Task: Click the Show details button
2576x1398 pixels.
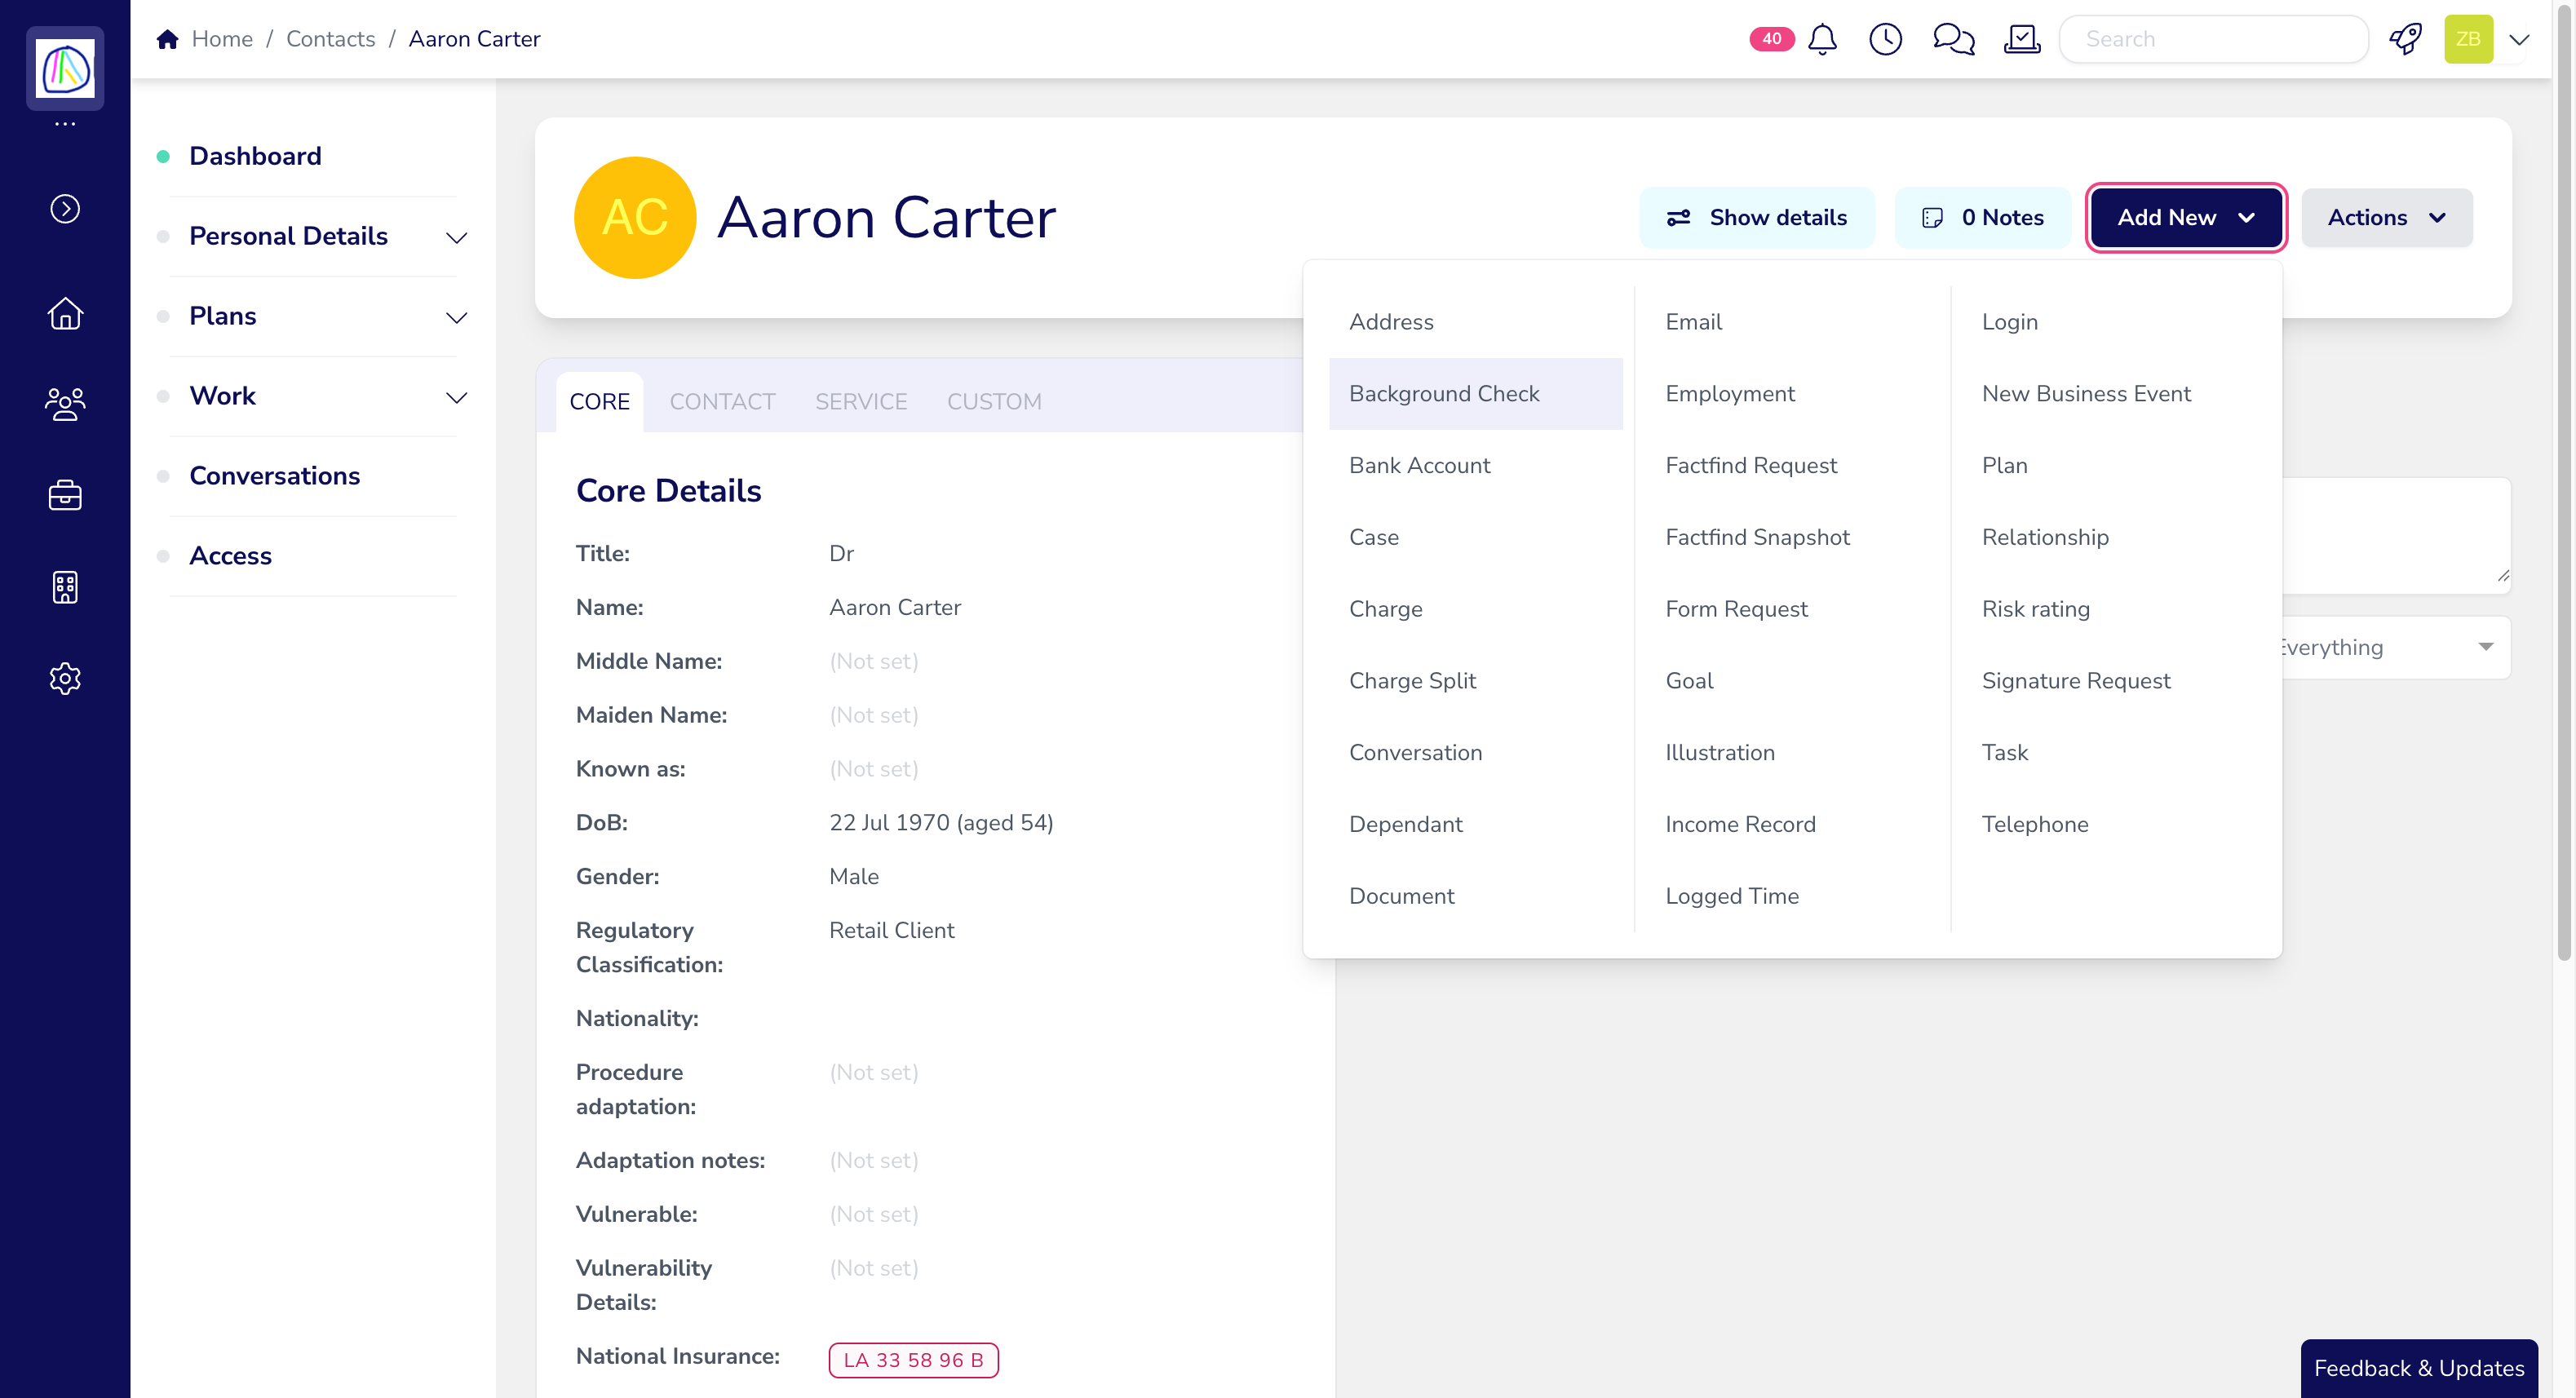Action: (1756, 217)
